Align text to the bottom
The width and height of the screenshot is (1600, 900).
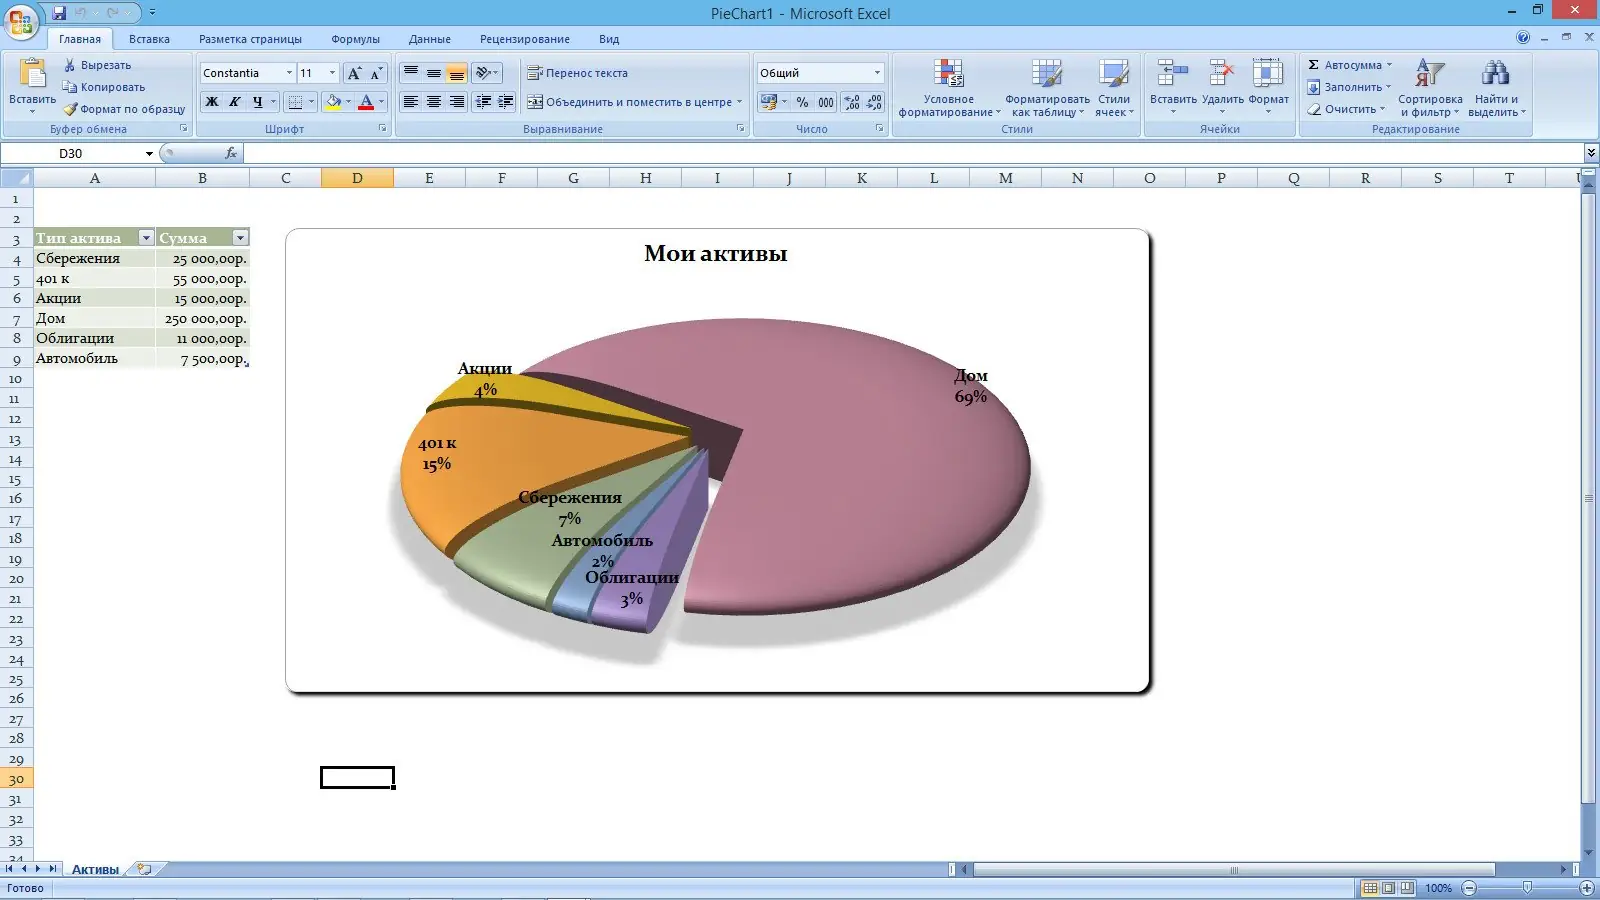point(457,73)
